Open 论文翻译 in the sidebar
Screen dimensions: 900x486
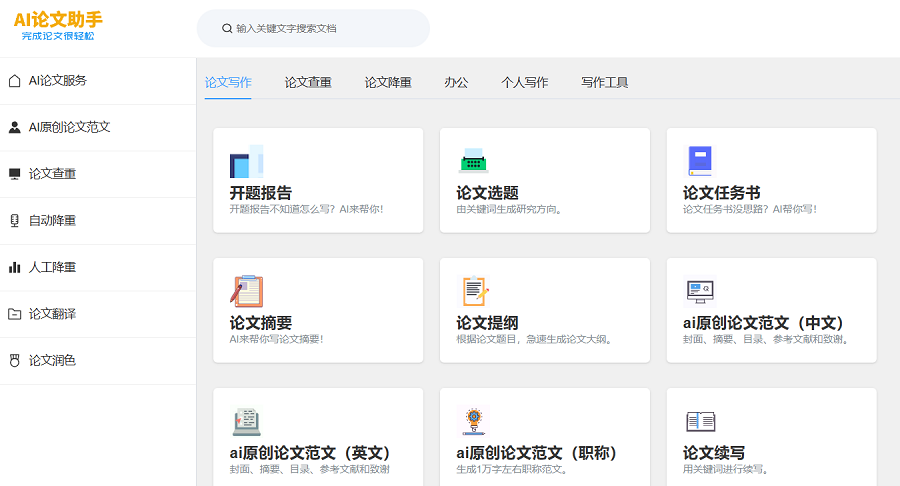click(98, 314)
